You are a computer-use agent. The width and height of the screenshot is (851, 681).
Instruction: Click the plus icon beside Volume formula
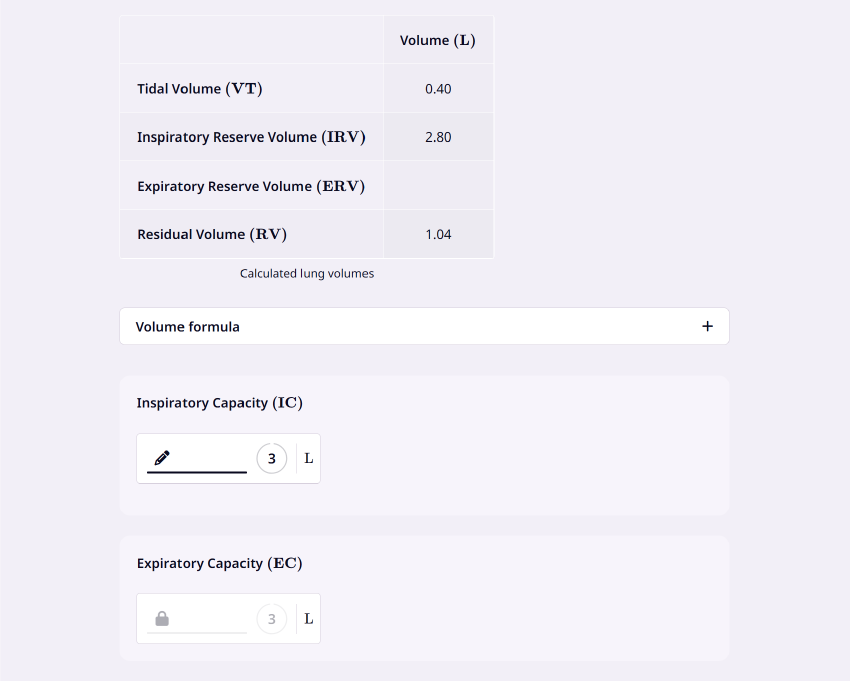pyautogui.click(x=707, y=326)
